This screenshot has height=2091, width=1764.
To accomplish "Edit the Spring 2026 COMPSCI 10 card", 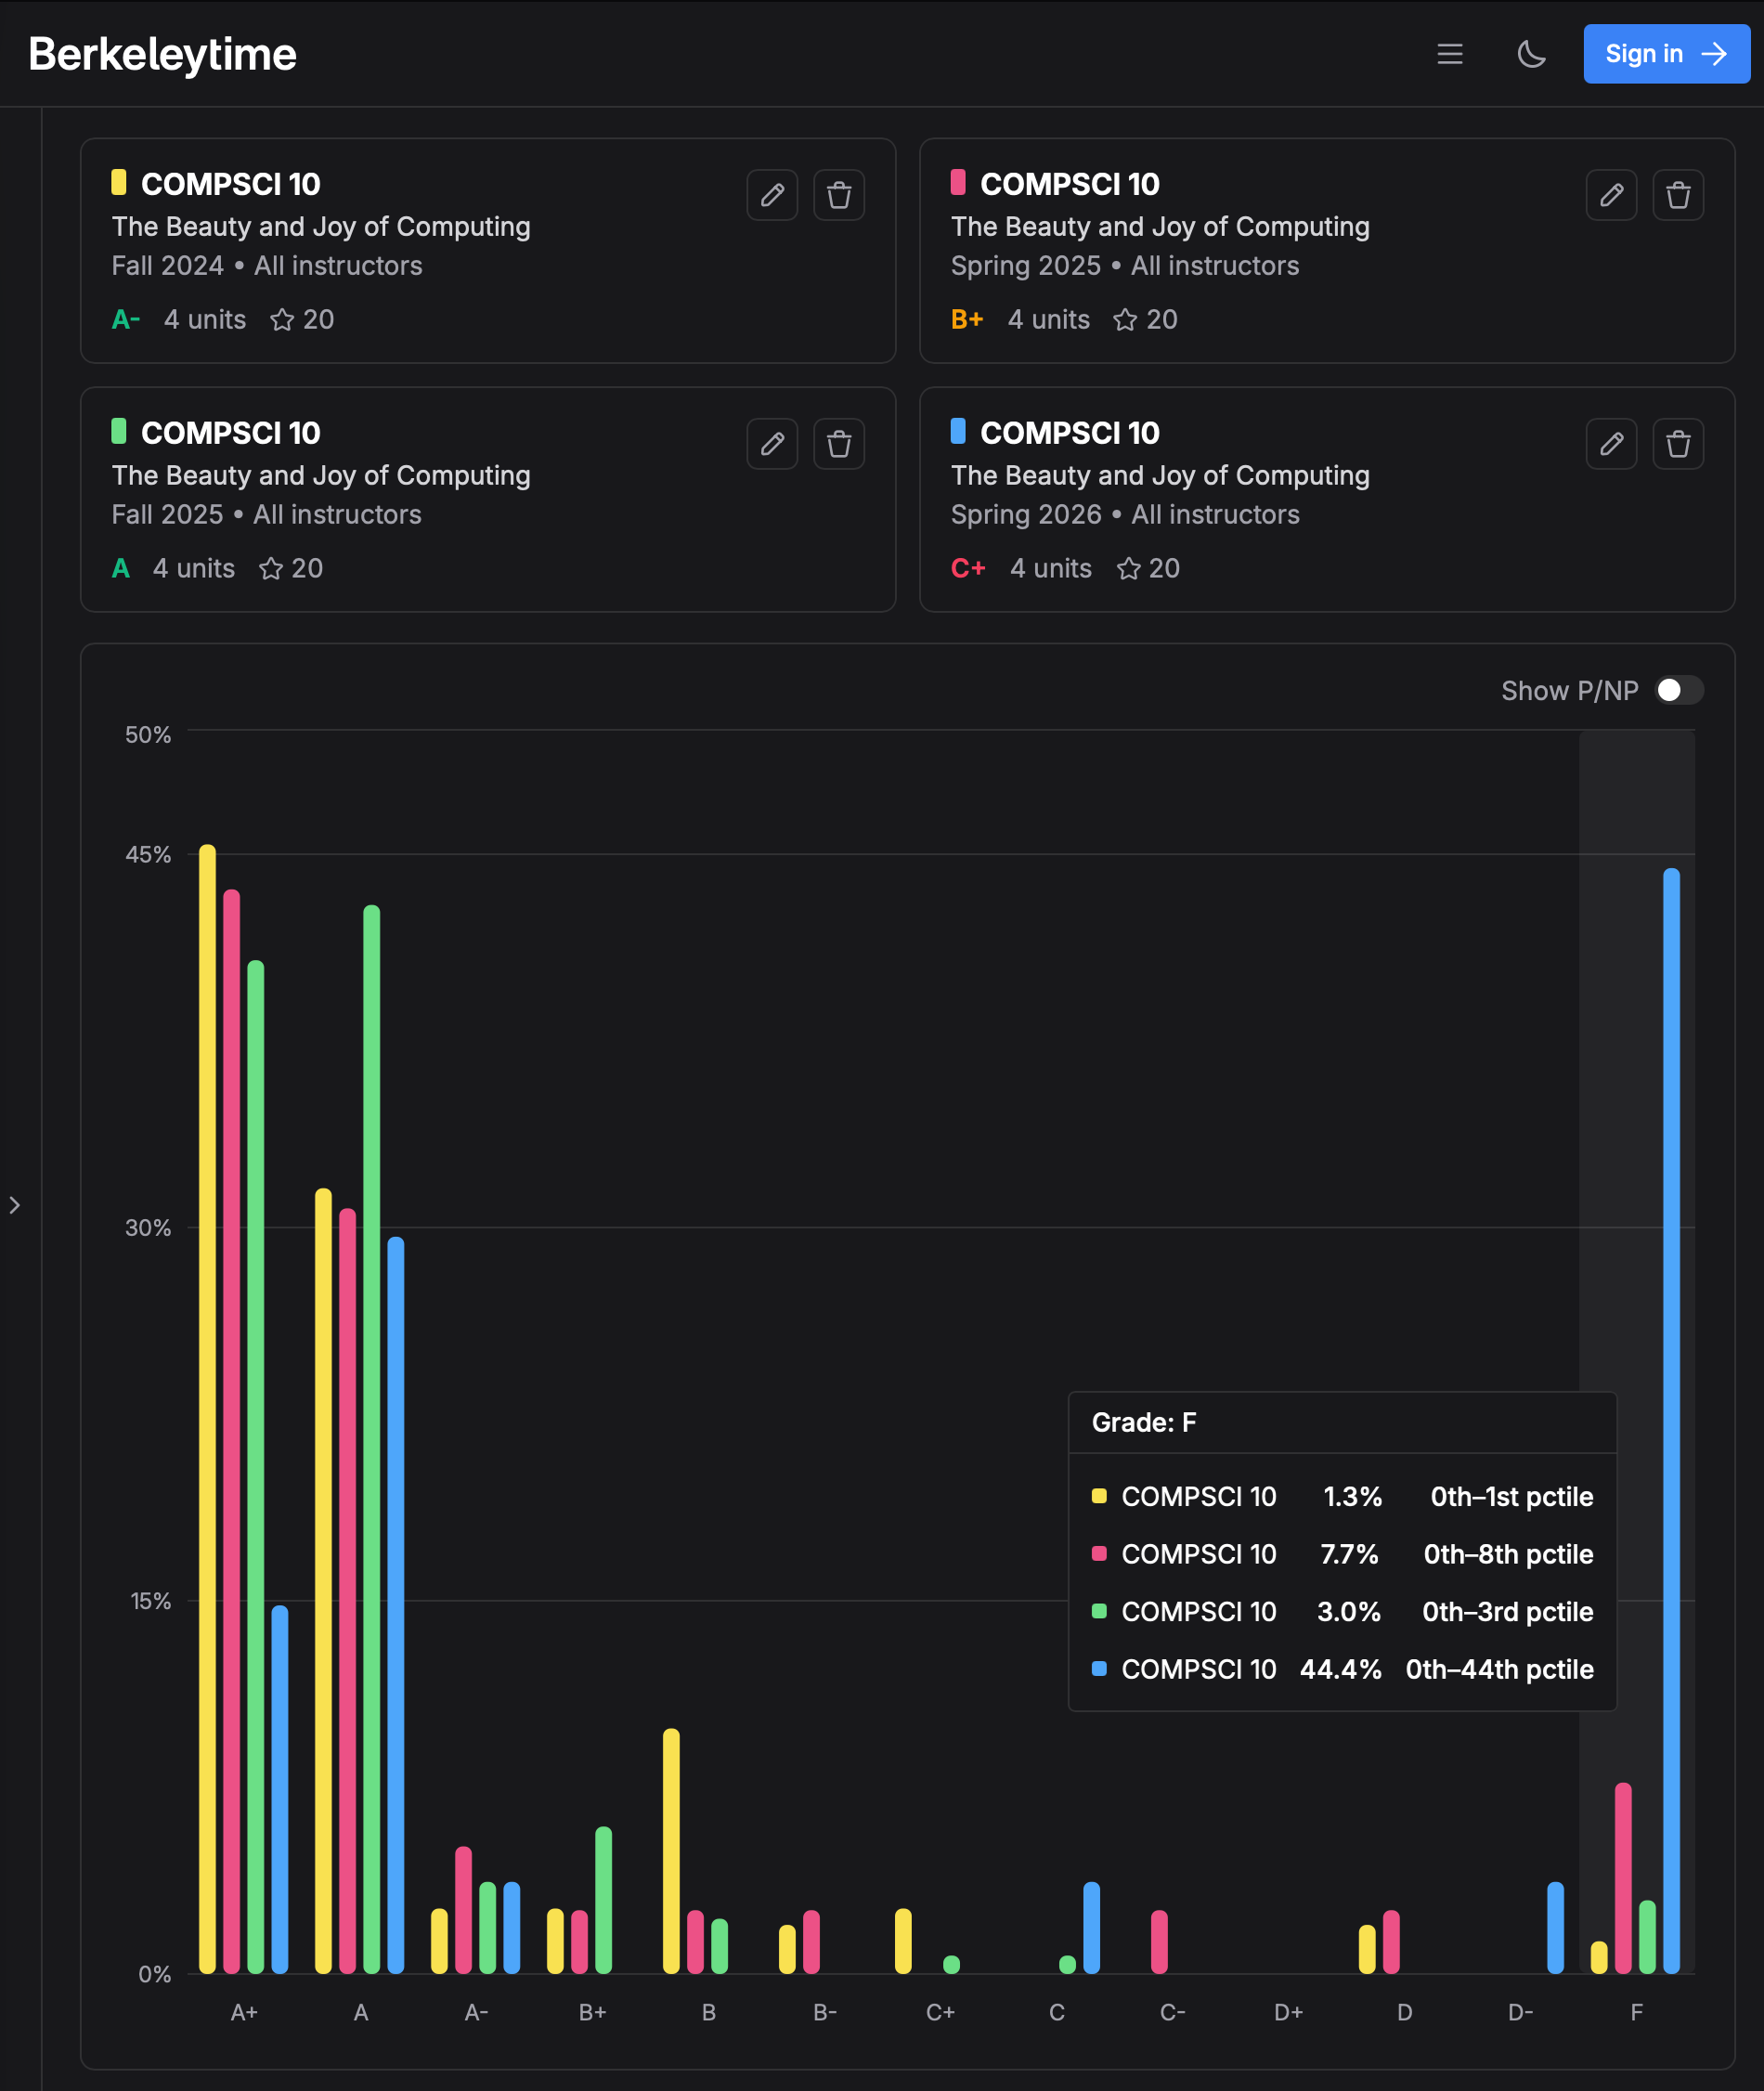I will coord(1611,444).
